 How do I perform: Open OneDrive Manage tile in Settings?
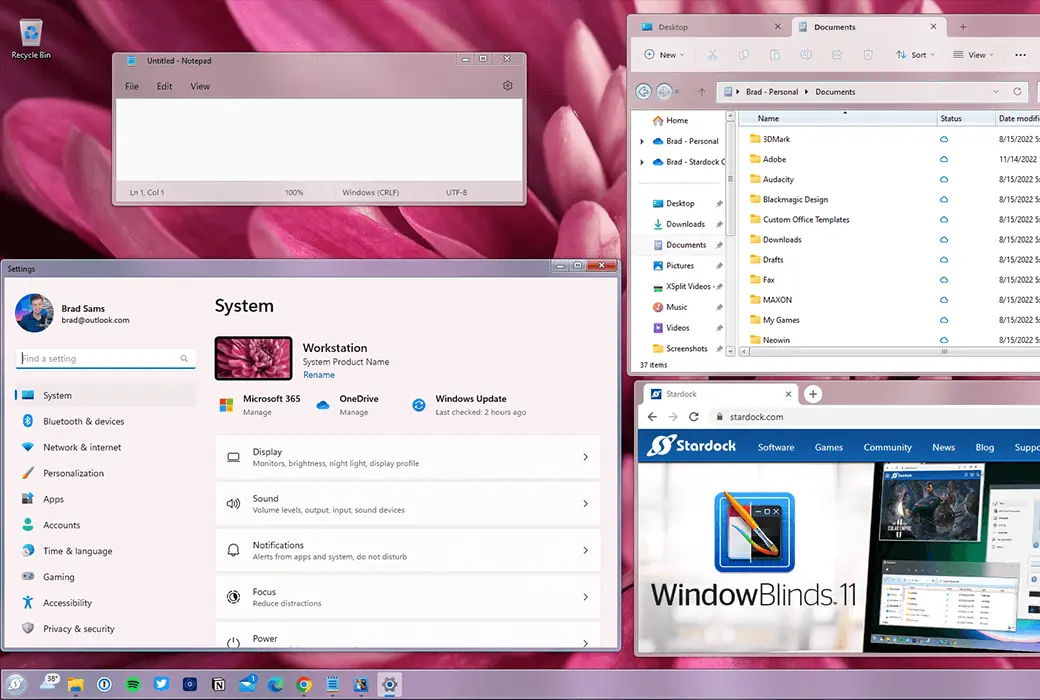(348, 405)
